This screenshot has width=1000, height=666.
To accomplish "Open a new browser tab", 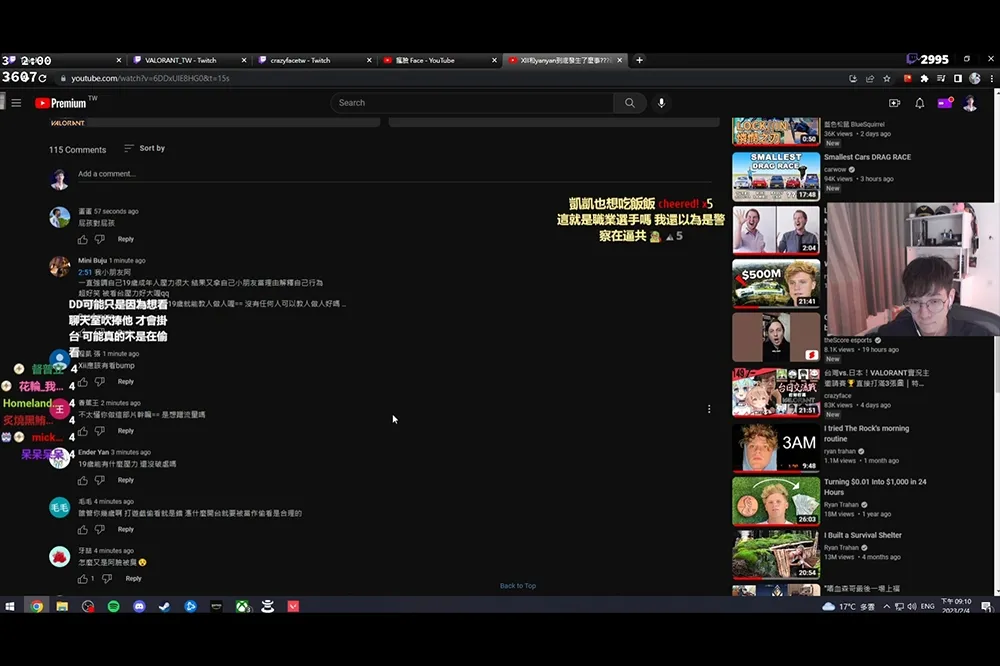I will coord(640,60).
